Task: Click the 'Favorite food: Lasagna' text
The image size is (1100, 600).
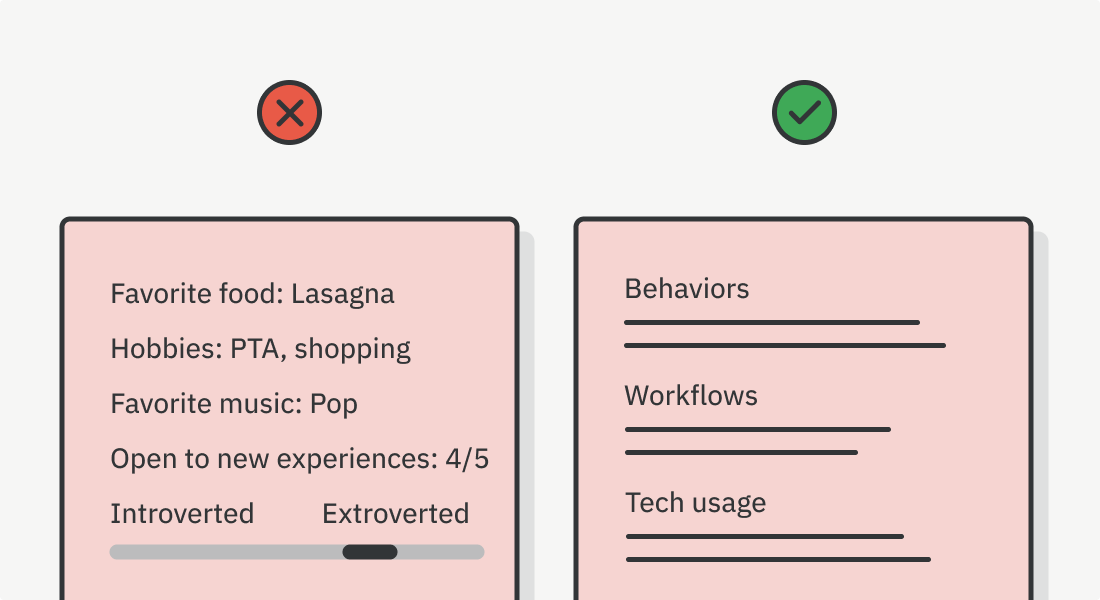Action: [x=252, y=294]
